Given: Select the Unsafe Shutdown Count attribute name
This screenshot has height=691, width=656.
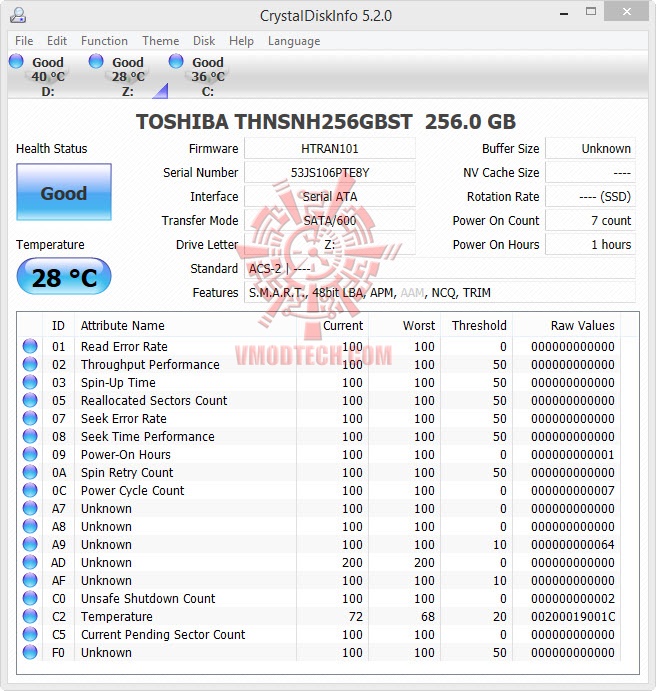Looking at the screenshot, I should [x=148, y=598].
